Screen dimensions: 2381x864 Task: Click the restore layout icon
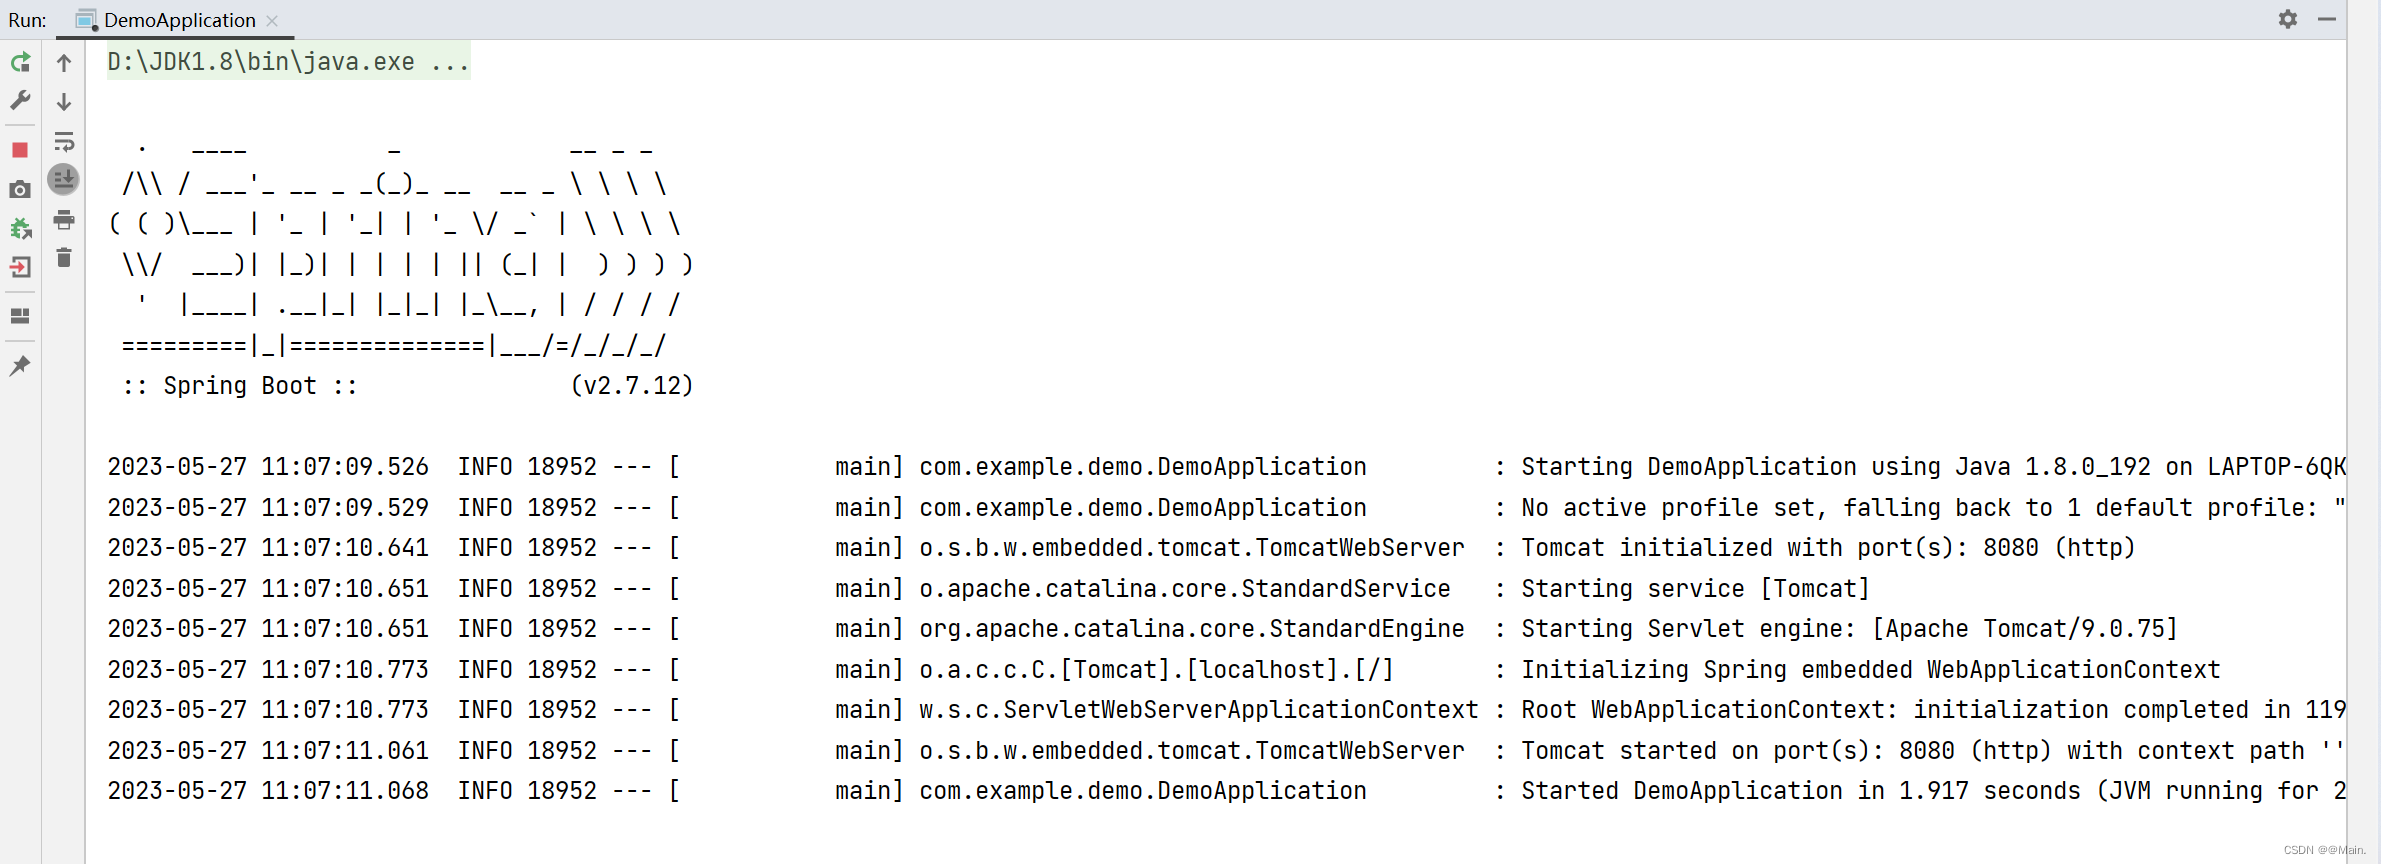(x=20, y=315)
